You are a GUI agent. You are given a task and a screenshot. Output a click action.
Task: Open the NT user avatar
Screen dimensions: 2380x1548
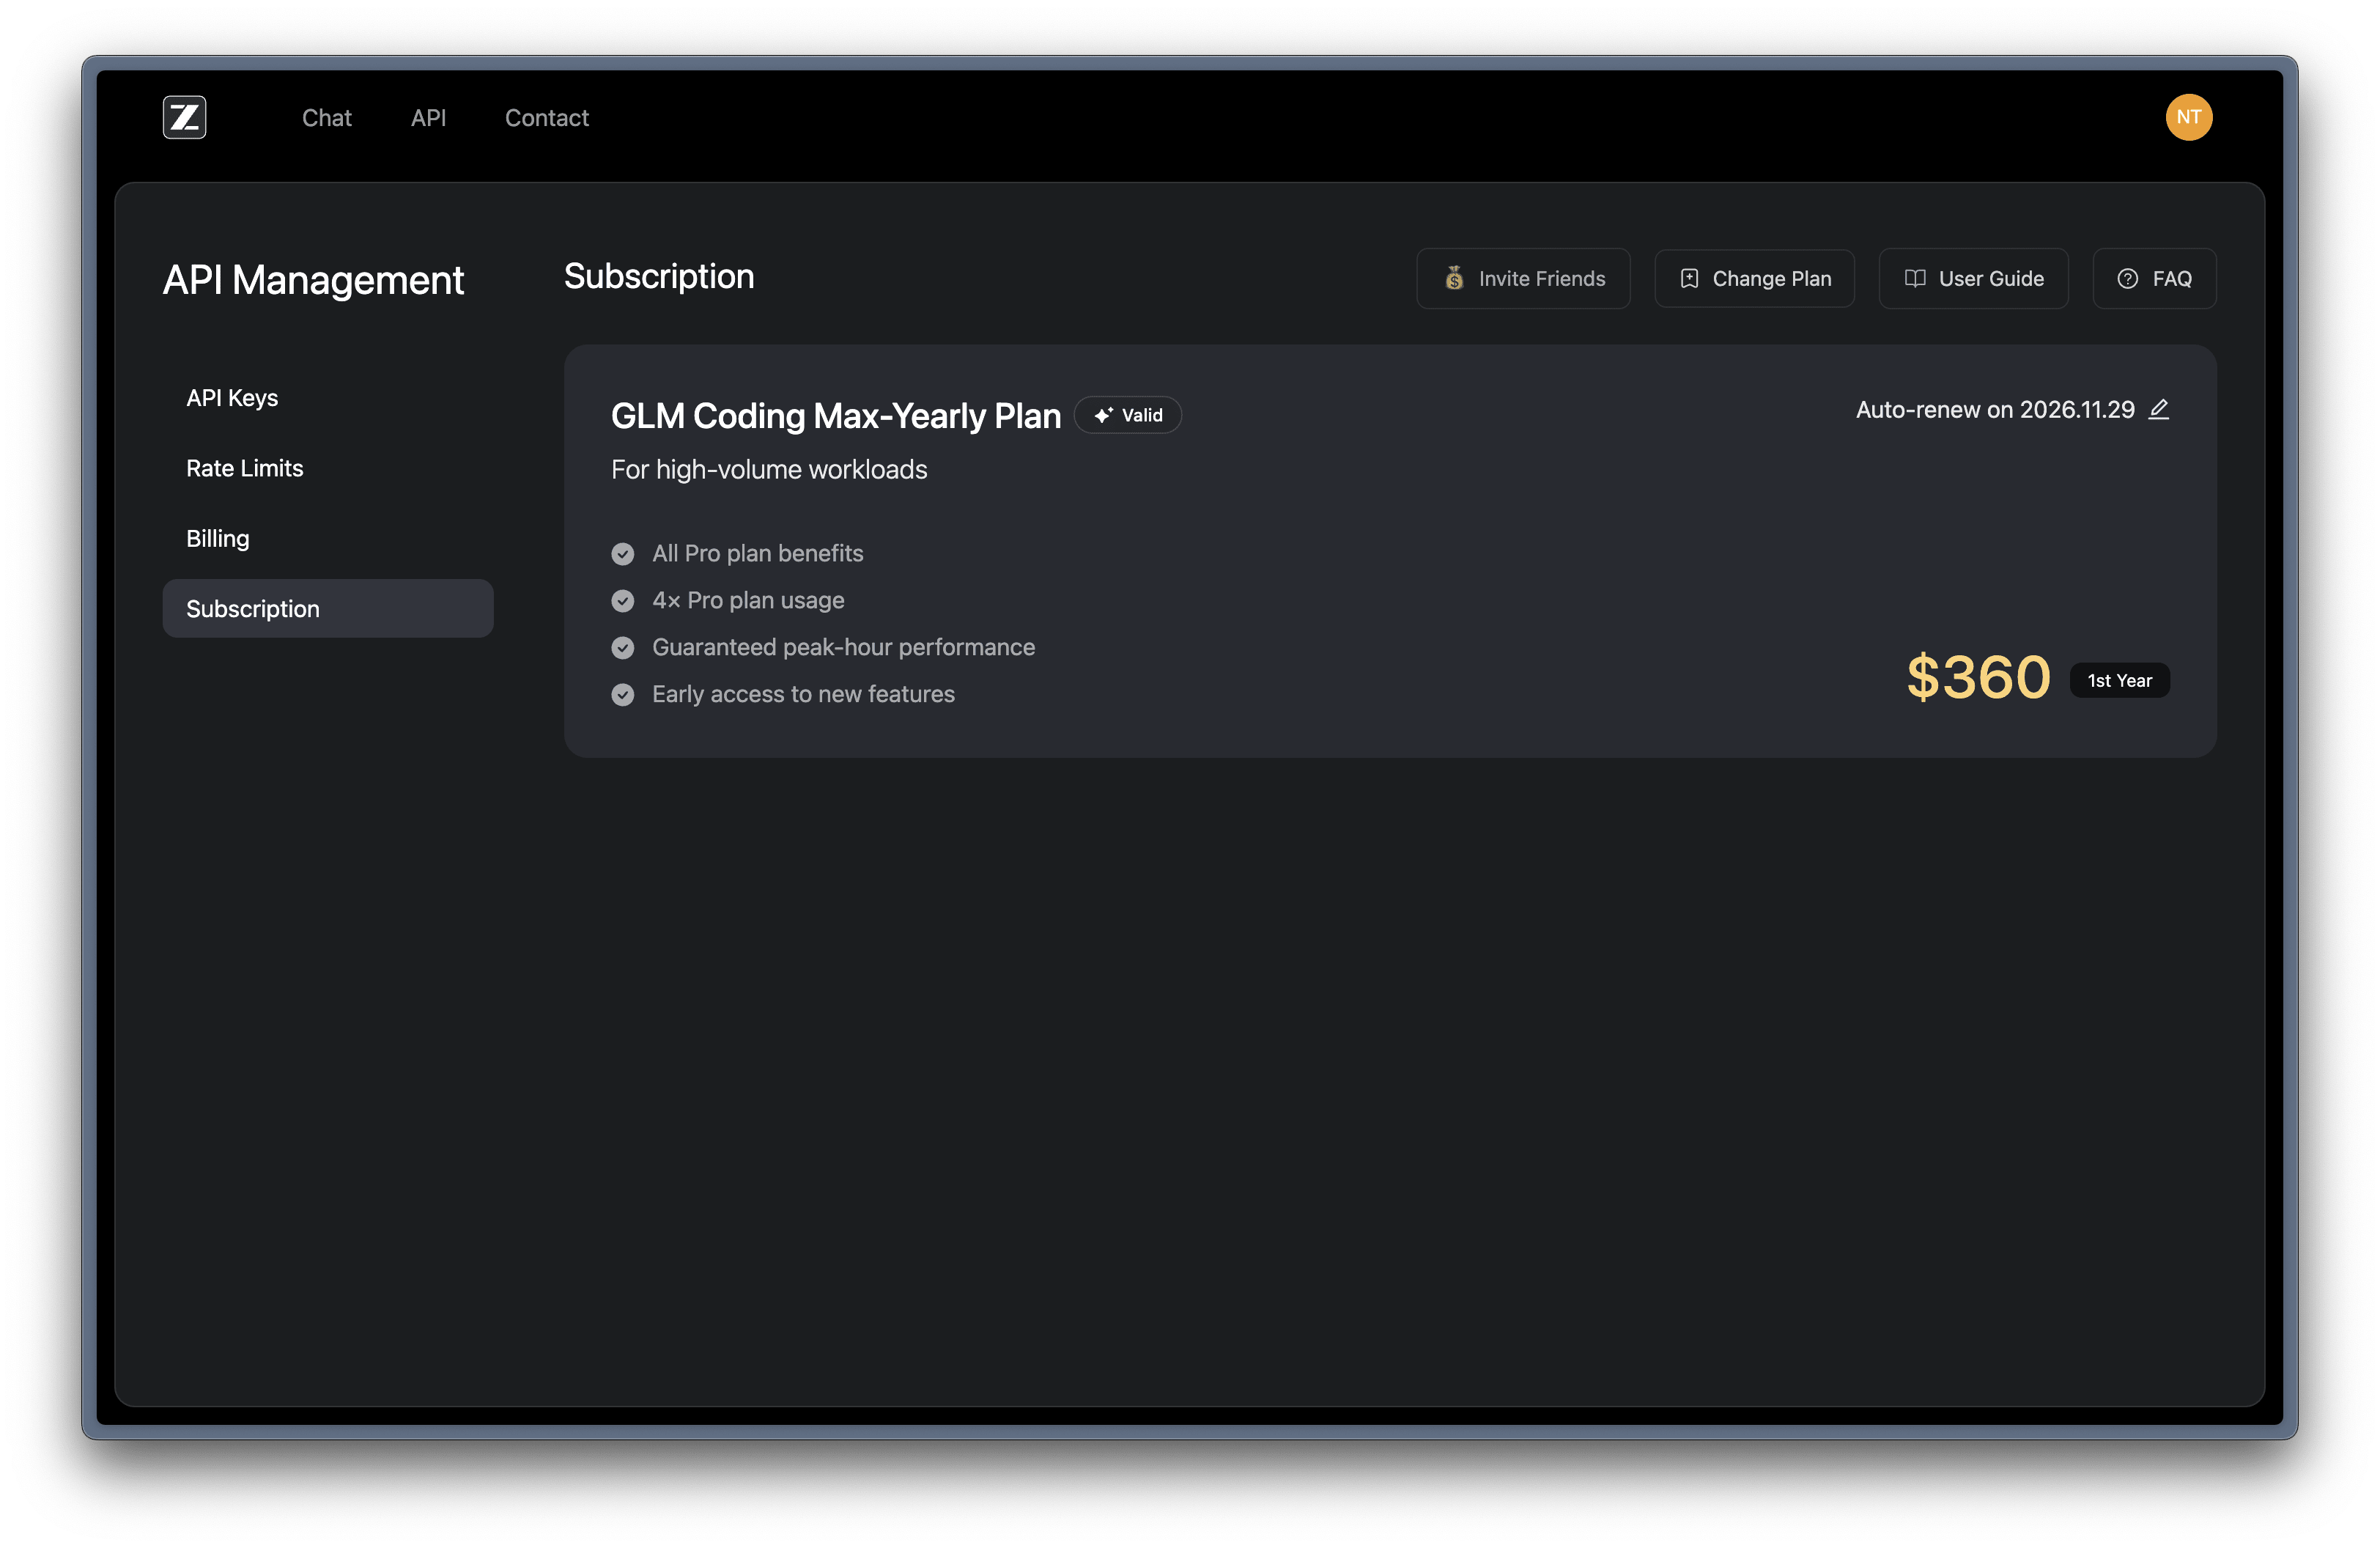(x=2188, y=118)
